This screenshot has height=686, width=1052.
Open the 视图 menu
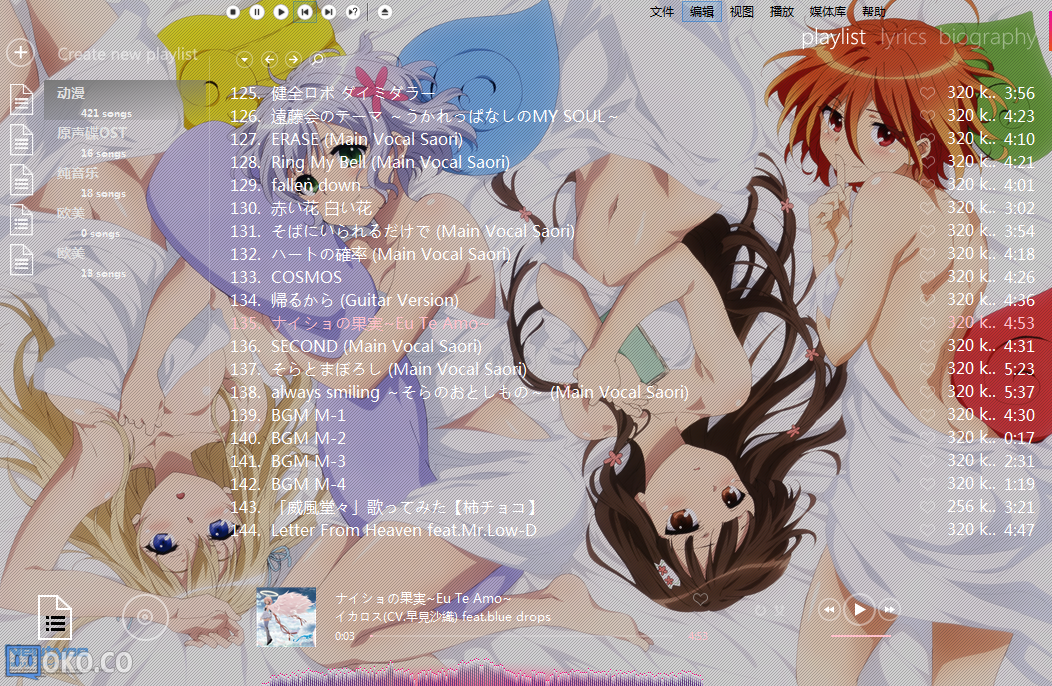point(741,11)
